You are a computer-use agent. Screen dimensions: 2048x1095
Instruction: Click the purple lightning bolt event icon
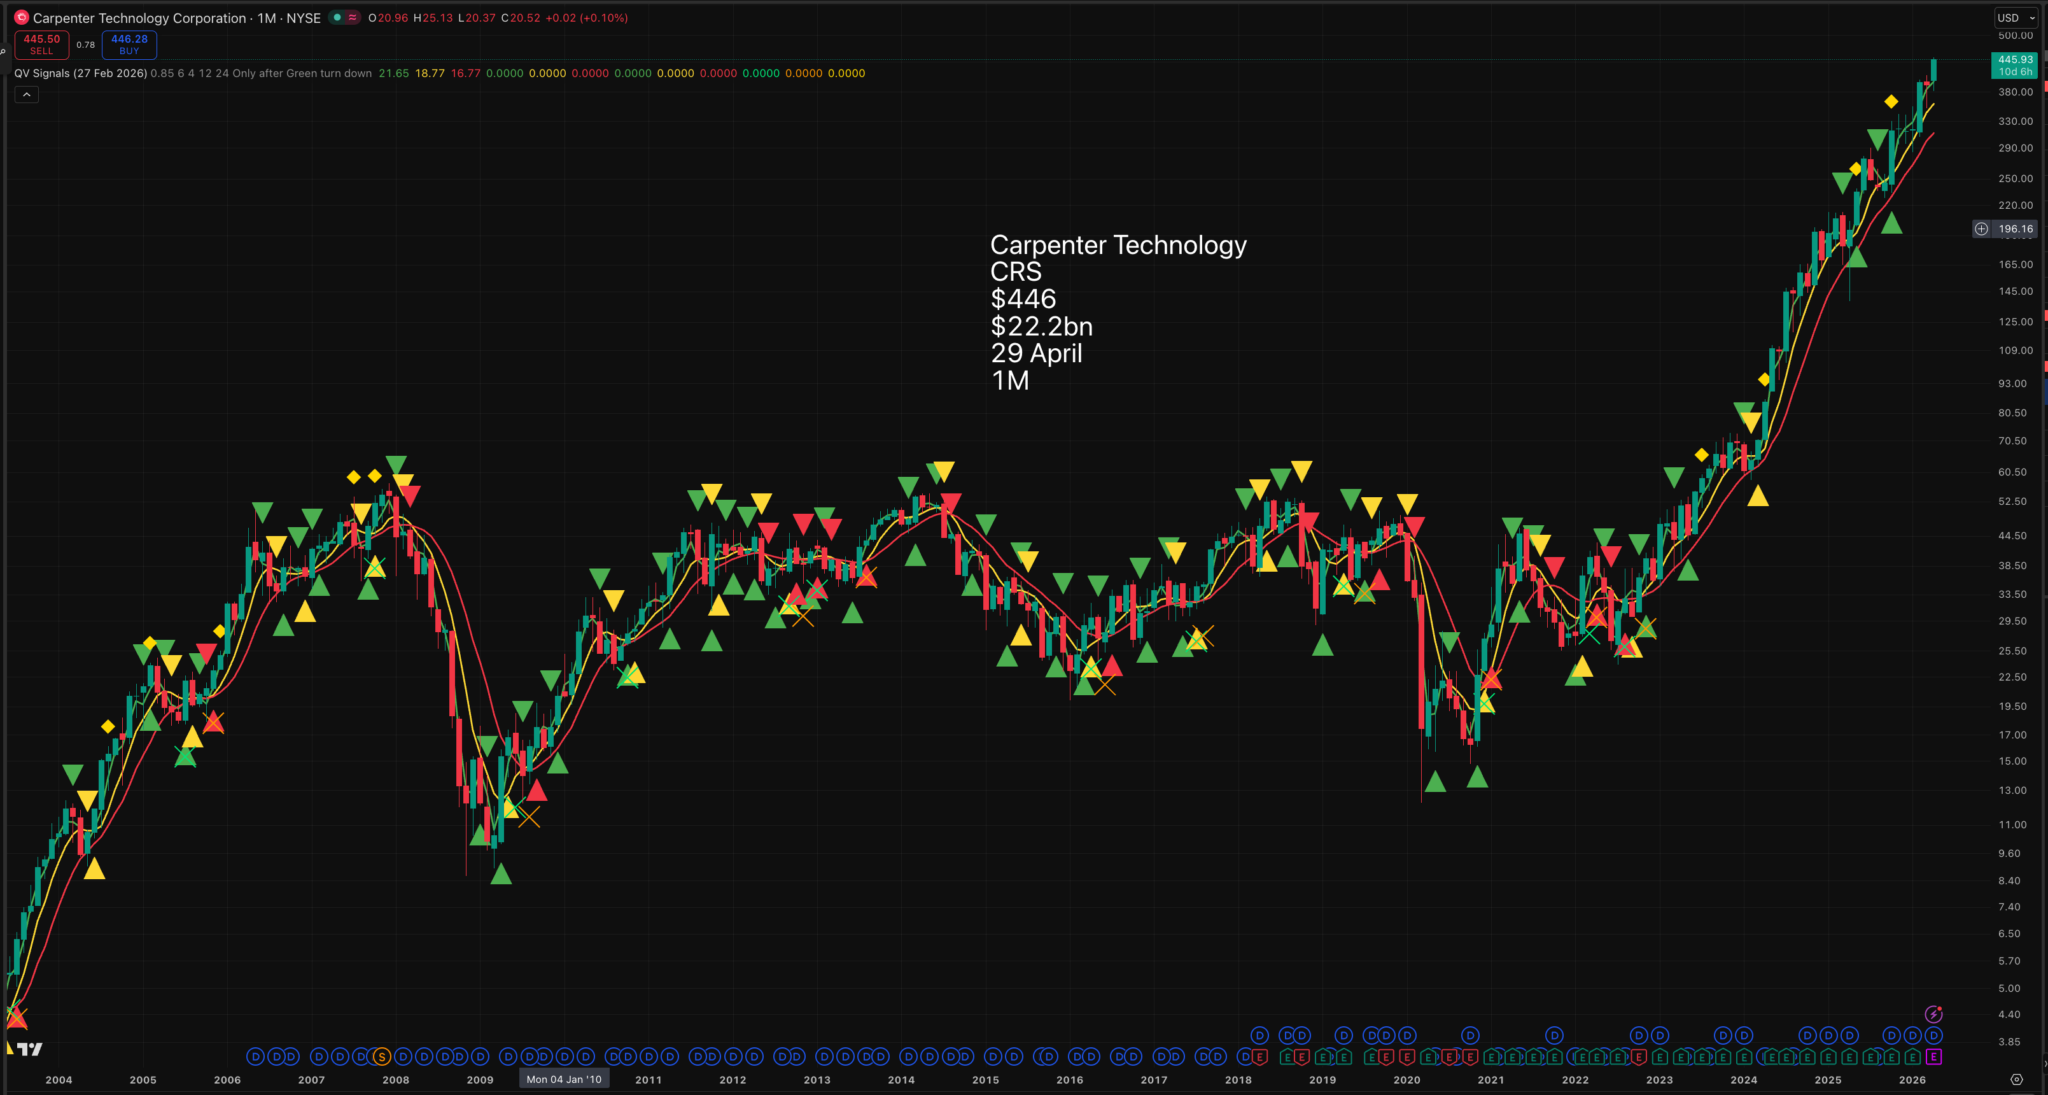1933,1014
